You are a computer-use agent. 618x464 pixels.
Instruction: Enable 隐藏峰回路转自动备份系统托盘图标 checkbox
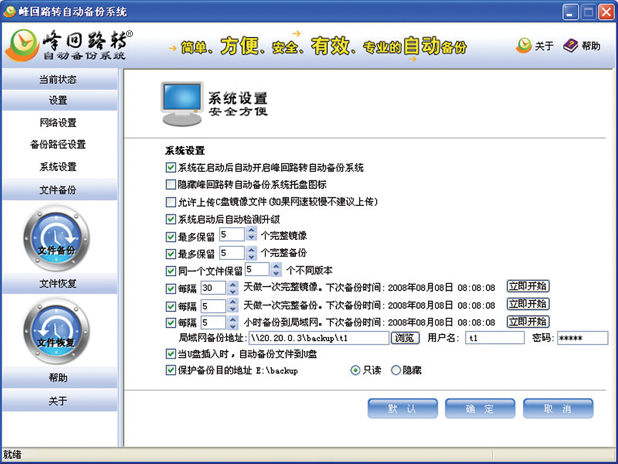coord(171,184)
